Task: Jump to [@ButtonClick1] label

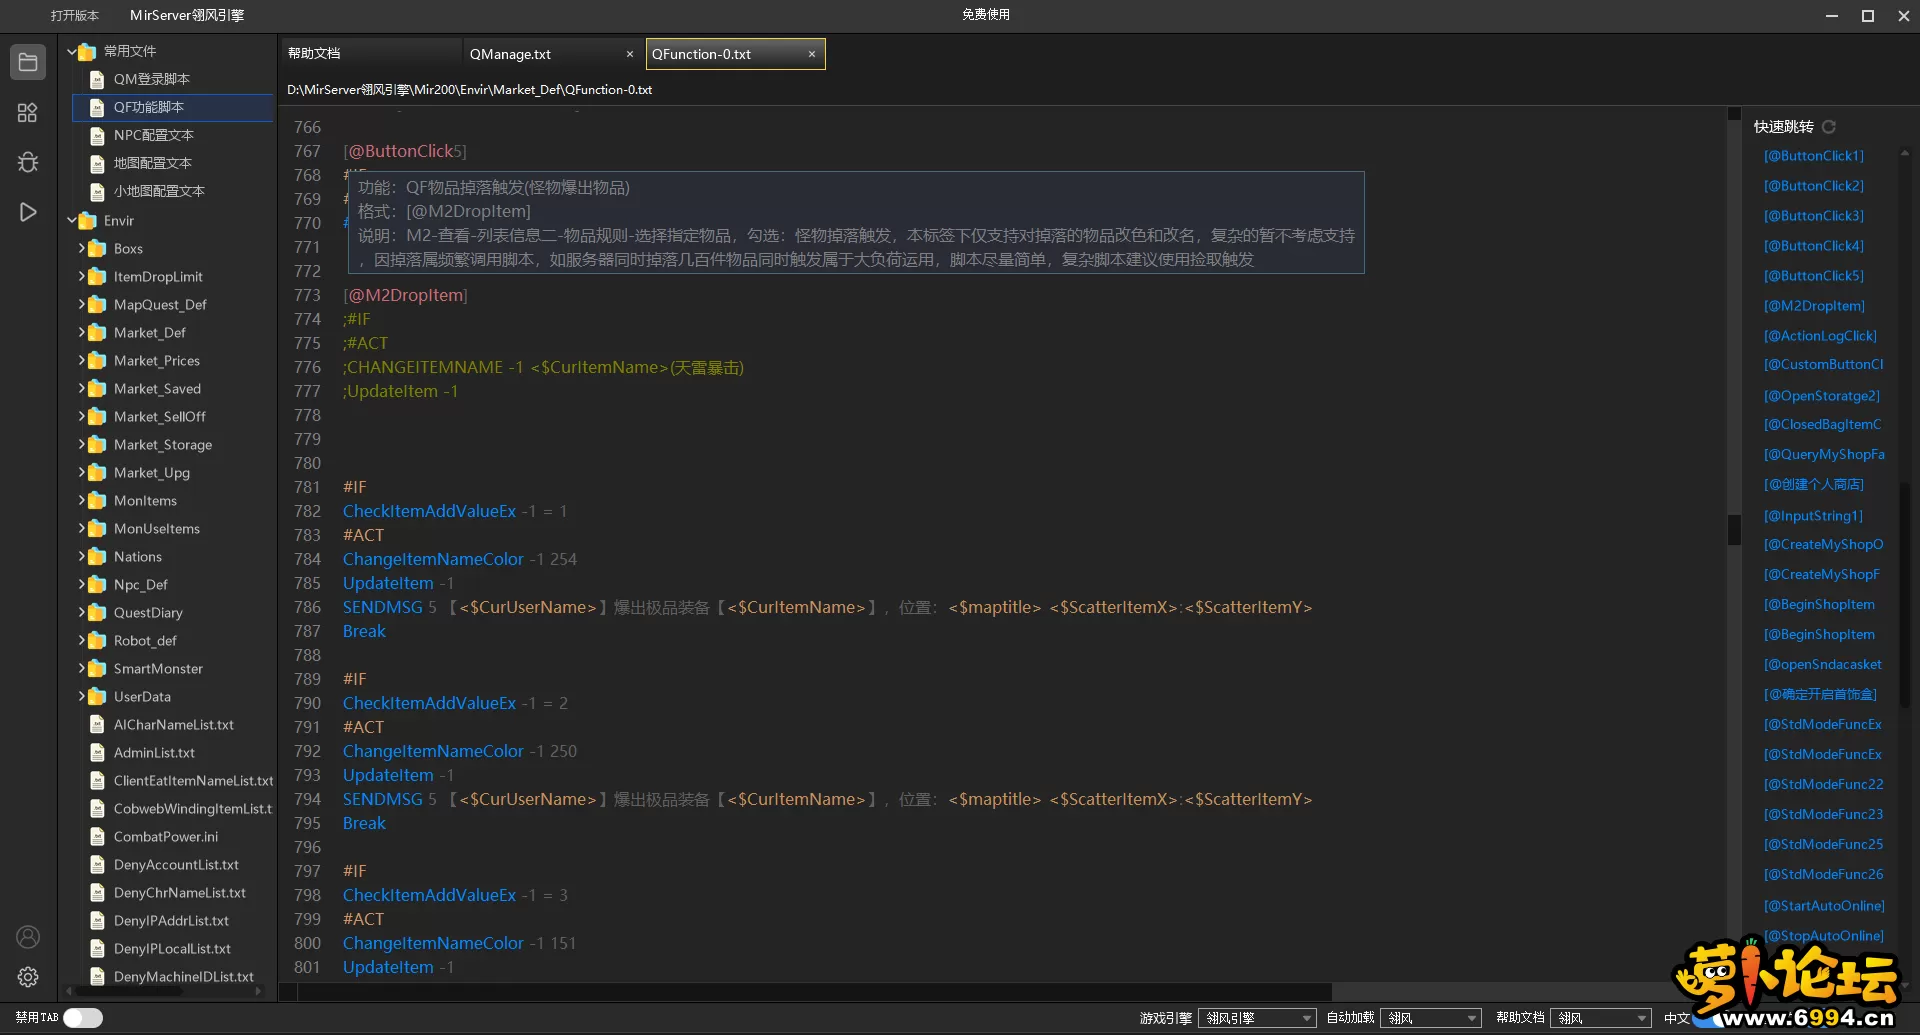Action: [x=1814, y=156]
